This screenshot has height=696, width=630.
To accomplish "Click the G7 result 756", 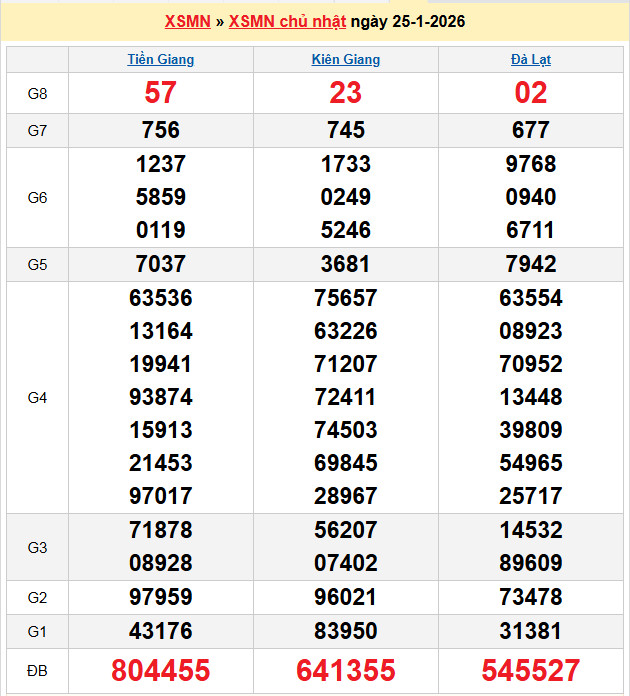I will [161, 130].
